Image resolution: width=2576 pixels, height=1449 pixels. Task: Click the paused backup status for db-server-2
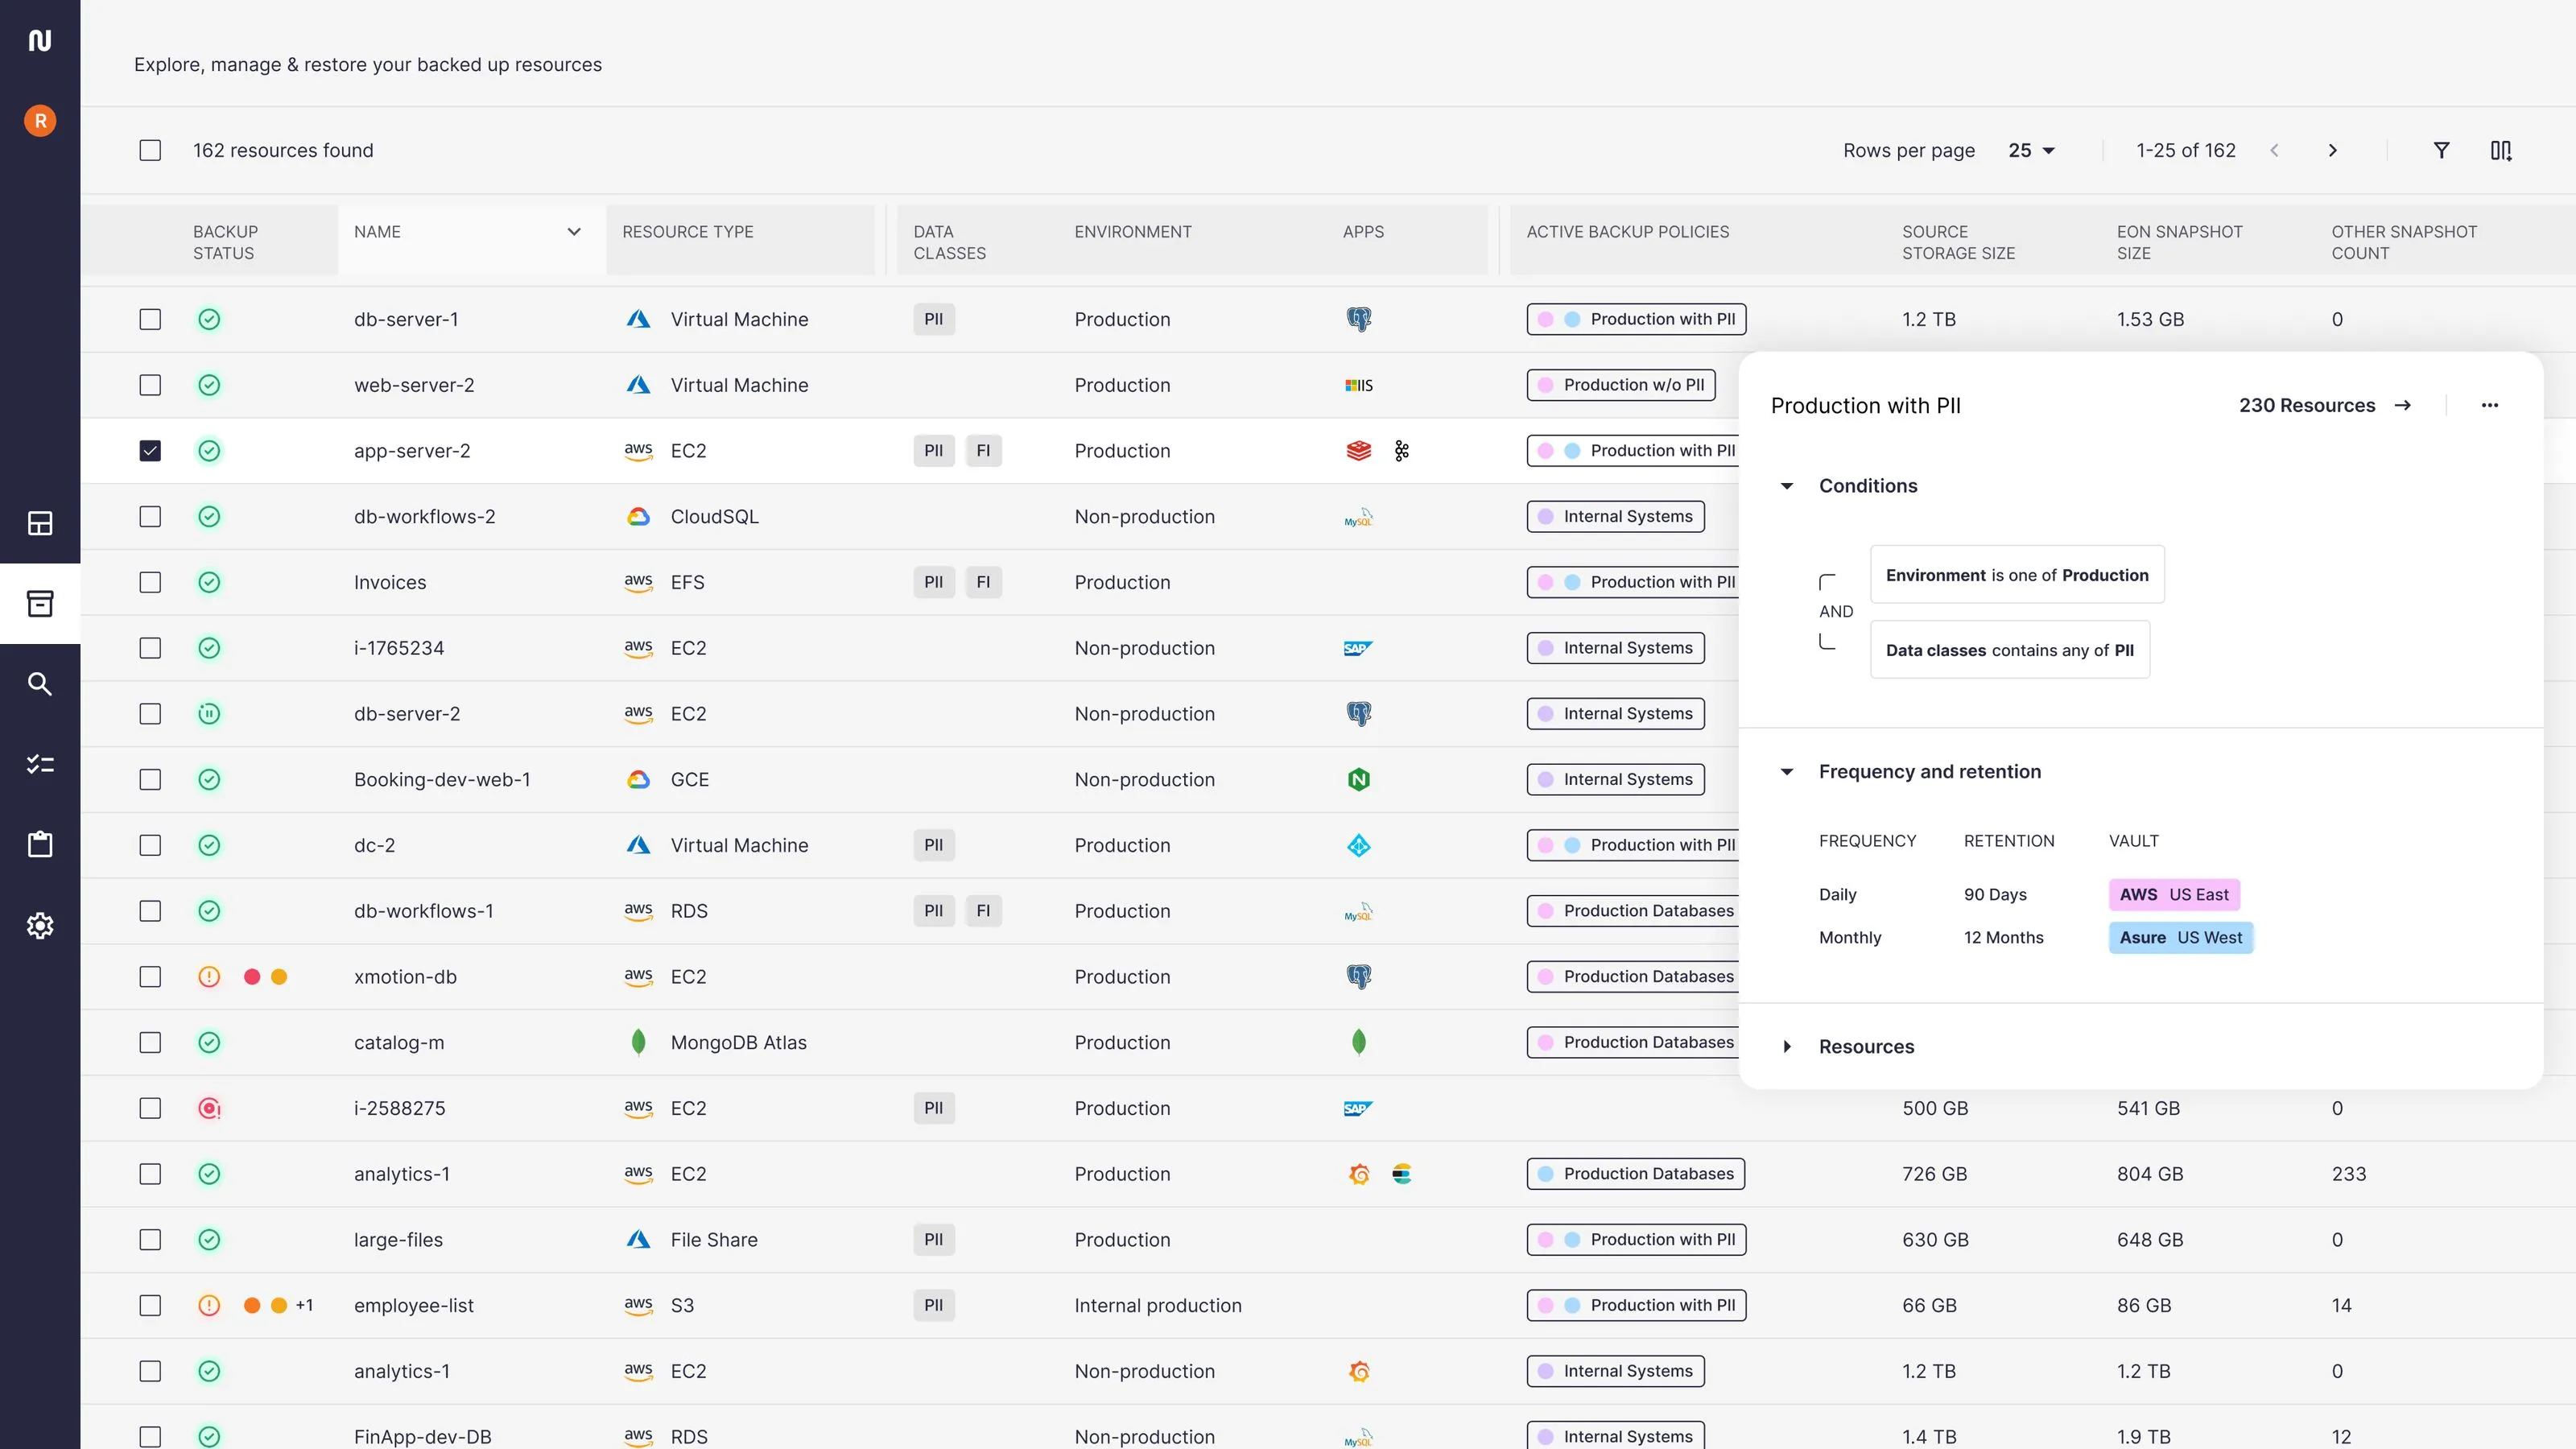pyautogui.click(x=209, y=714)
